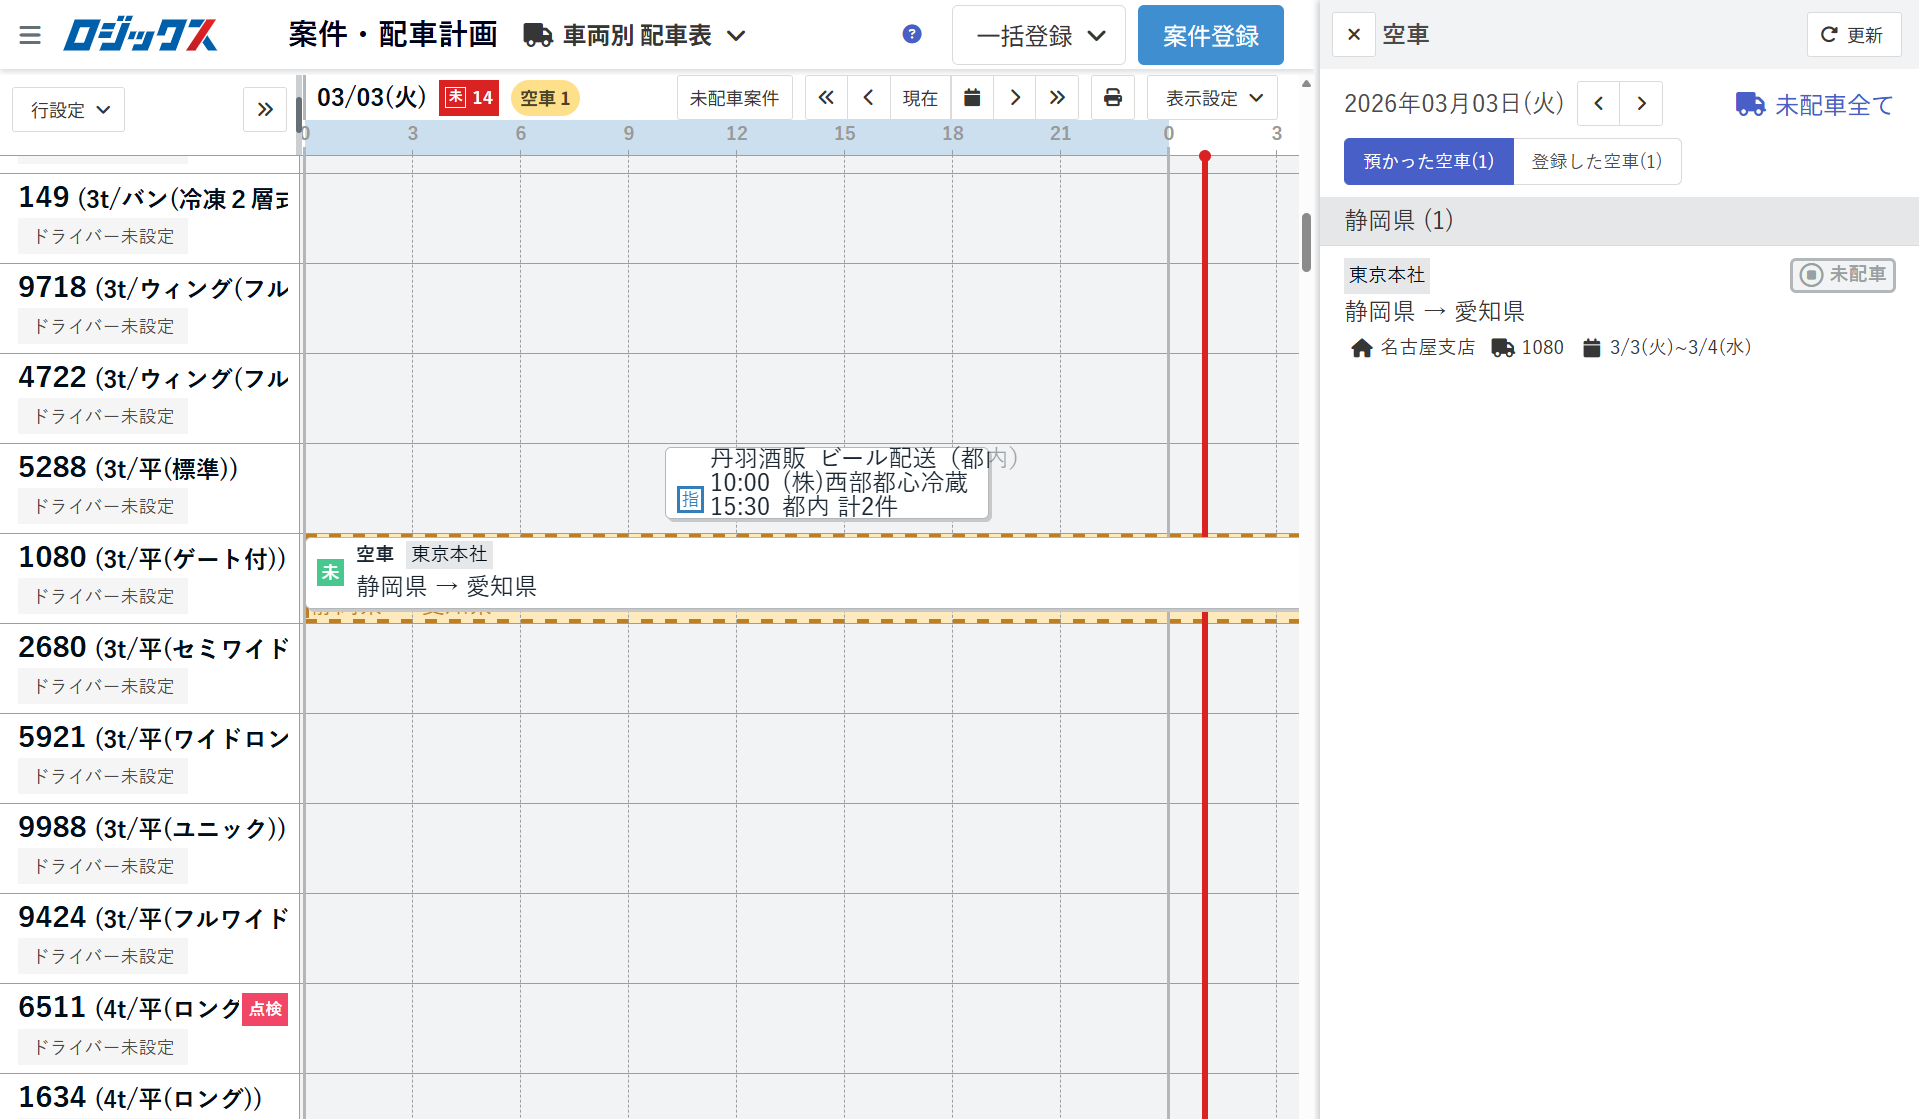
Task: Switch to 登録した空車(1) tab
Action: pyautogui.click(x=1596, y=162)
